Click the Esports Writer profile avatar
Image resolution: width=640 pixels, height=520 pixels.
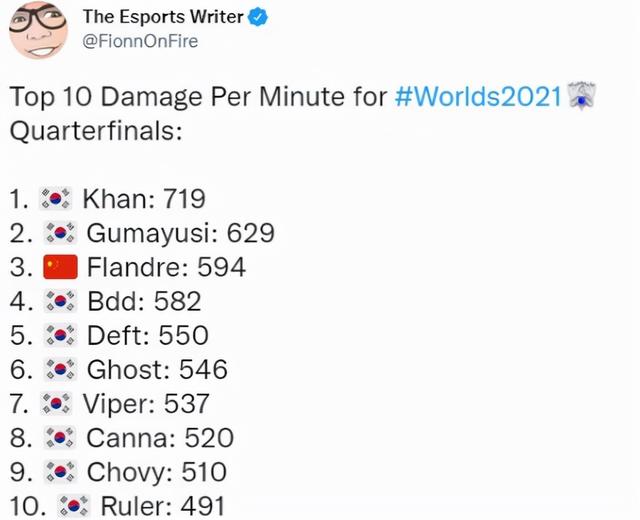coord(39,29)
